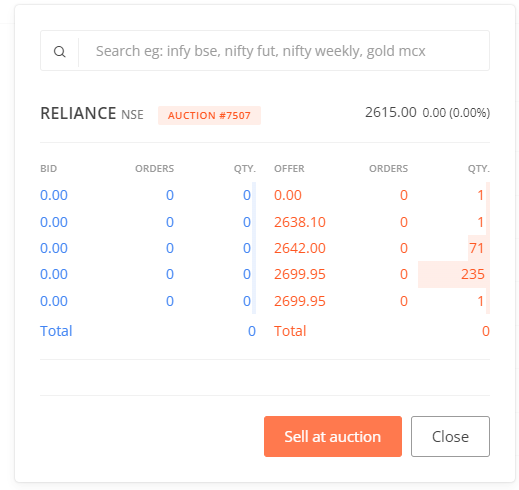Click the AUCTION #7507 tag
519x490 pixels.
[209, 115]
